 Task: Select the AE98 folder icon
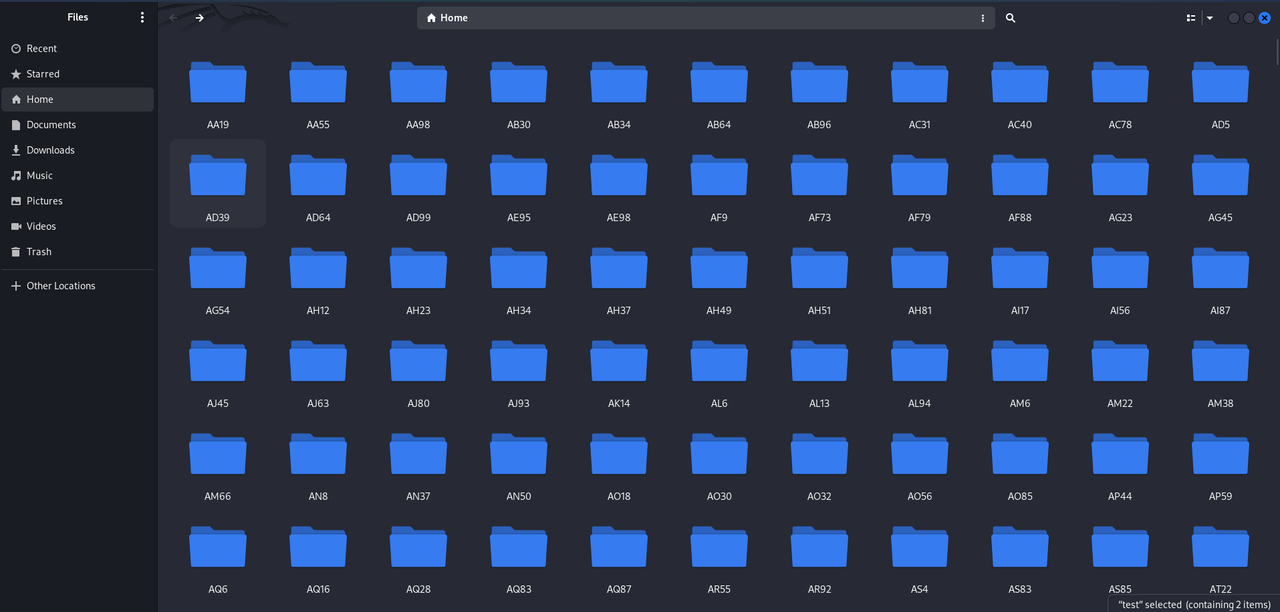619,175
